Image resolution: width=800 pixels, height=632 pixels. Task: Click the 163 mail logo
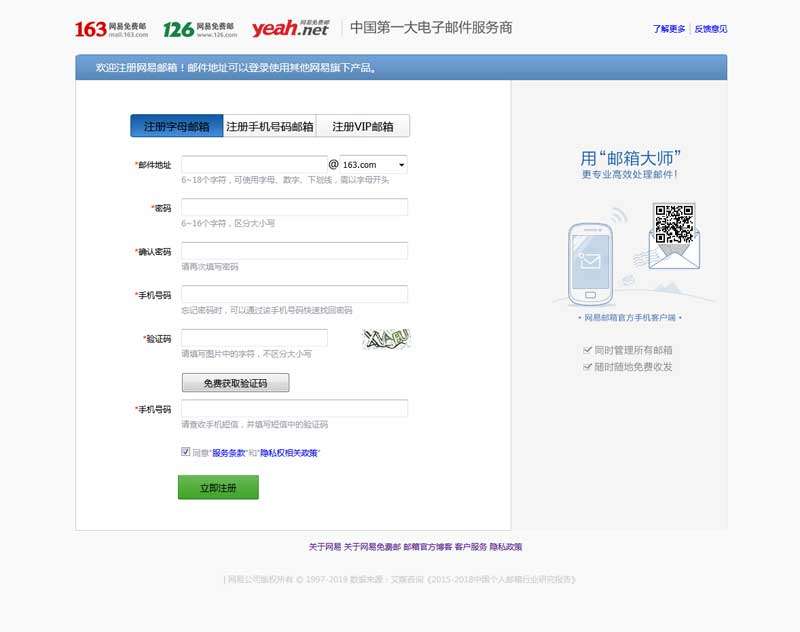point(111,28)
